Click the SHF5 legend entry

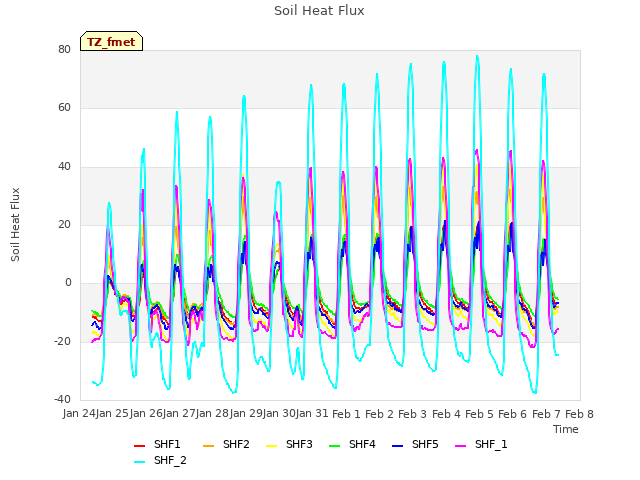pyautogui.click(x=415, y=444)
